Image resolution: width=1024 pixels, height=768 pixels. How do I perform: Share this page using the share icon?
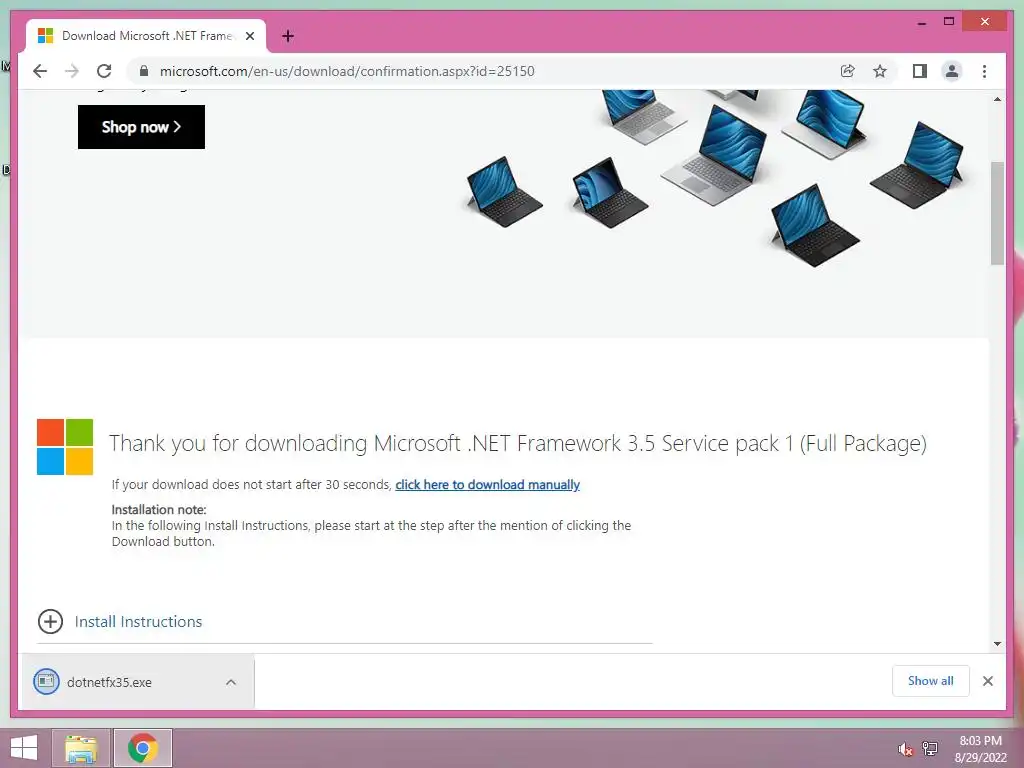point(848,71)
